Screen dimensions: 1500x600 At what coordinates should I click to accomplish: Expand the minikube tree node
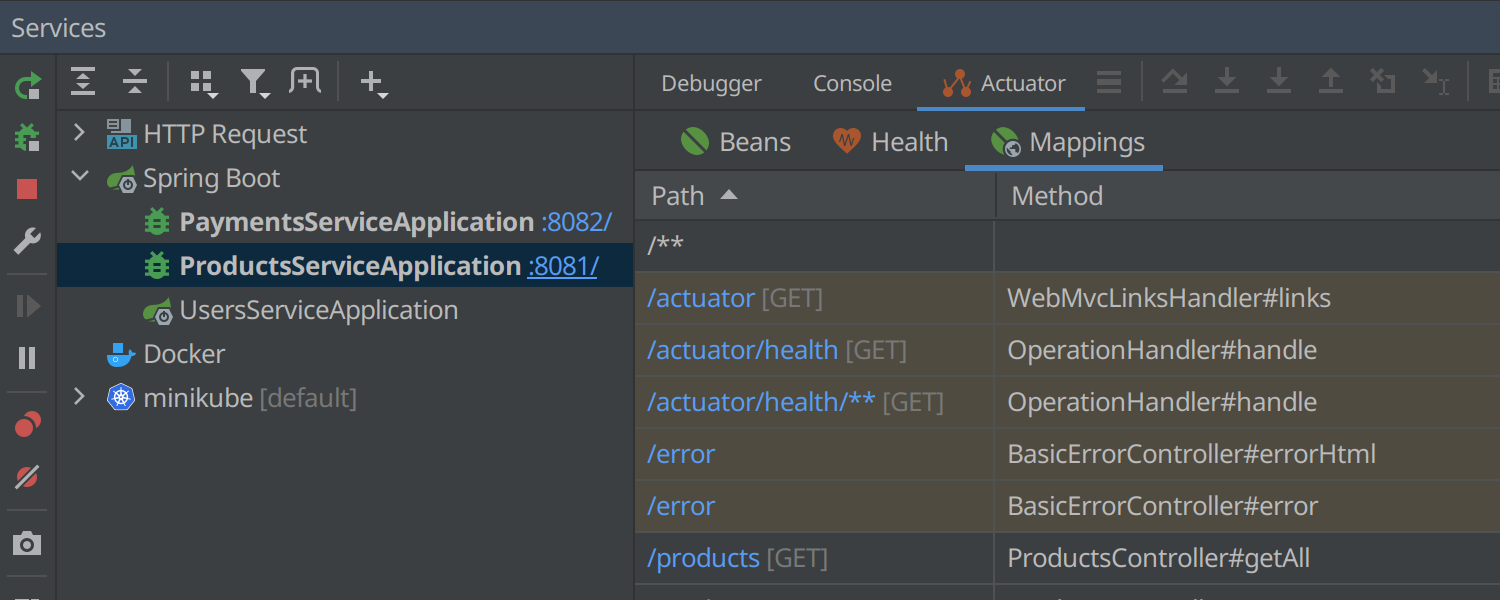pyautogui.click(x=81, y=397)
